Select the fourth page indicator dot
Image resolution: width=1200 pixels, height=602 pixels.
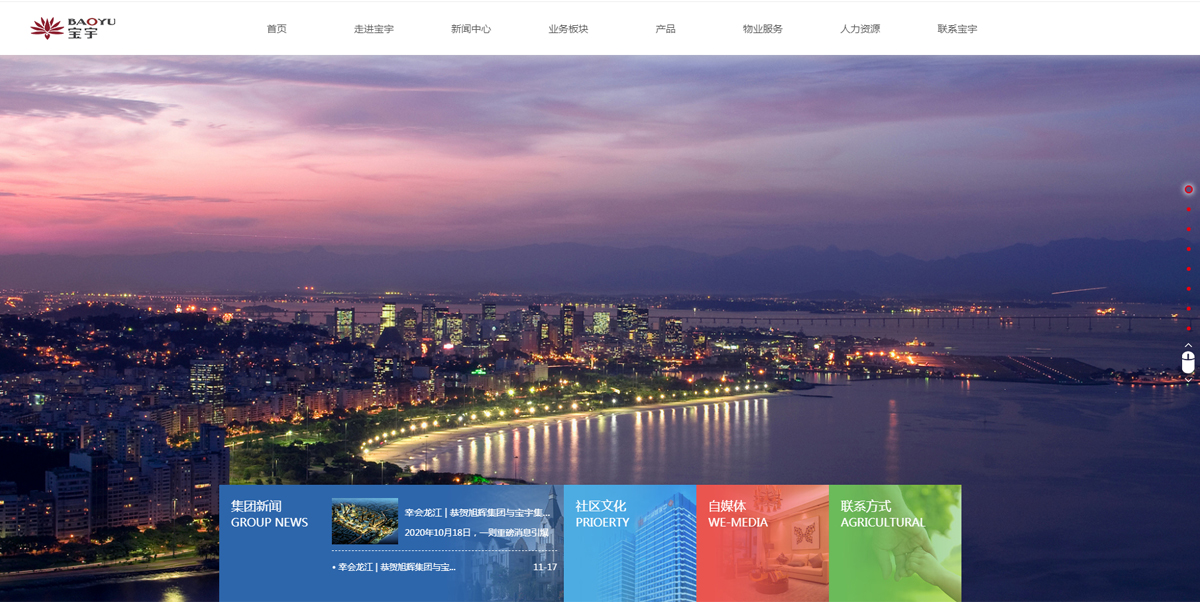pos(1188,249)
